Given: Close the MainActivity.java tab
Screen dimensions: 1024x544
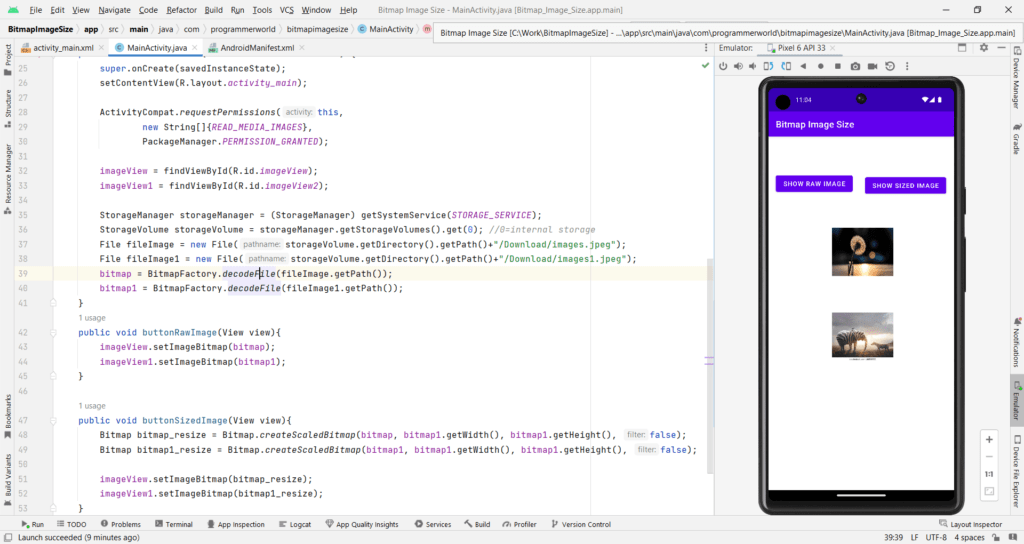Looking at the screenshot, I should click(x=195, y=48).
